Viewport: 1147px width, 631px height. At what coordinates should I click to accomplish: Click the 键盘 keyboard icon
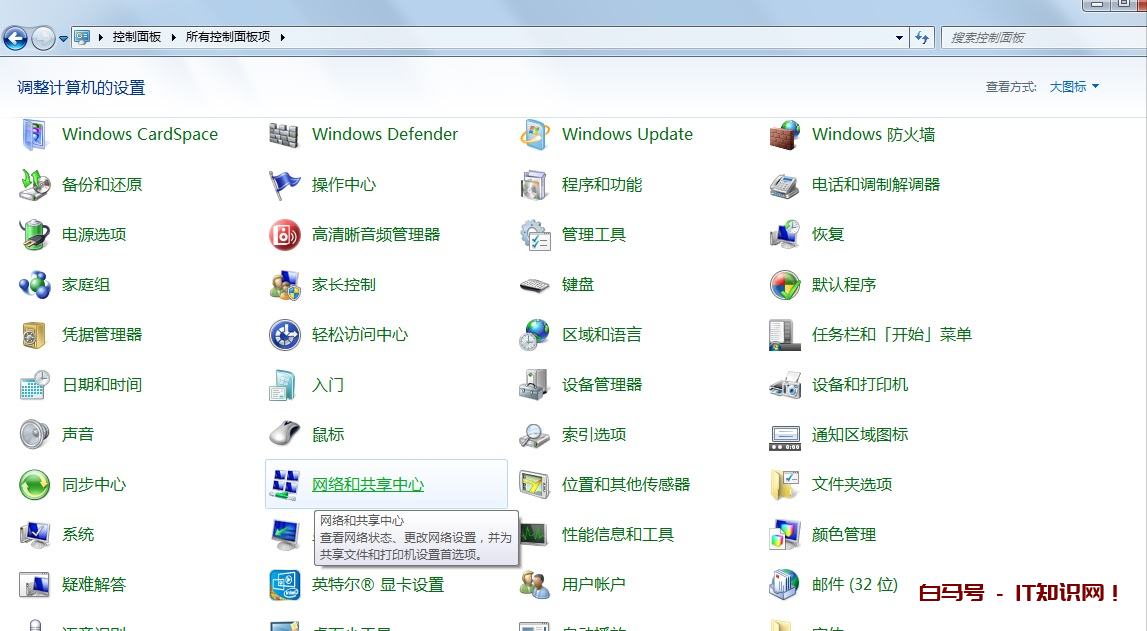pyautogui.click(x=535, y=285)
